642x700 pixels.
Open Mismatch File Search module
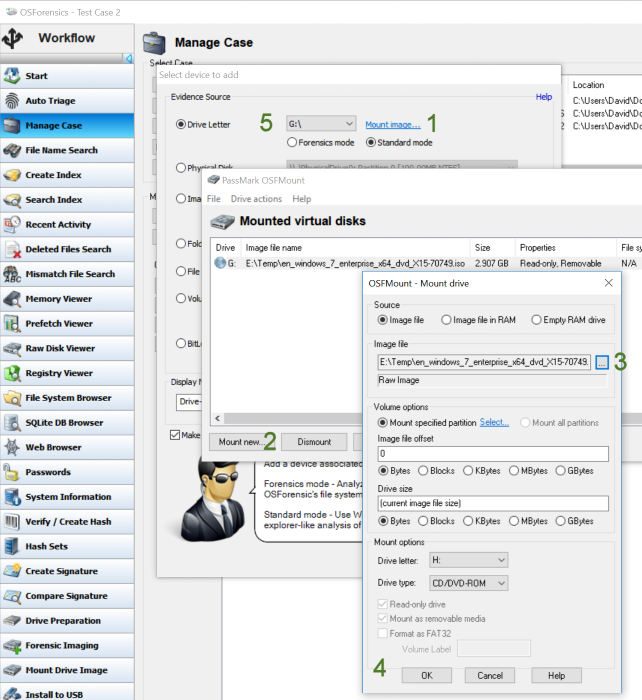pyautogui.click(x=67, y=274)
